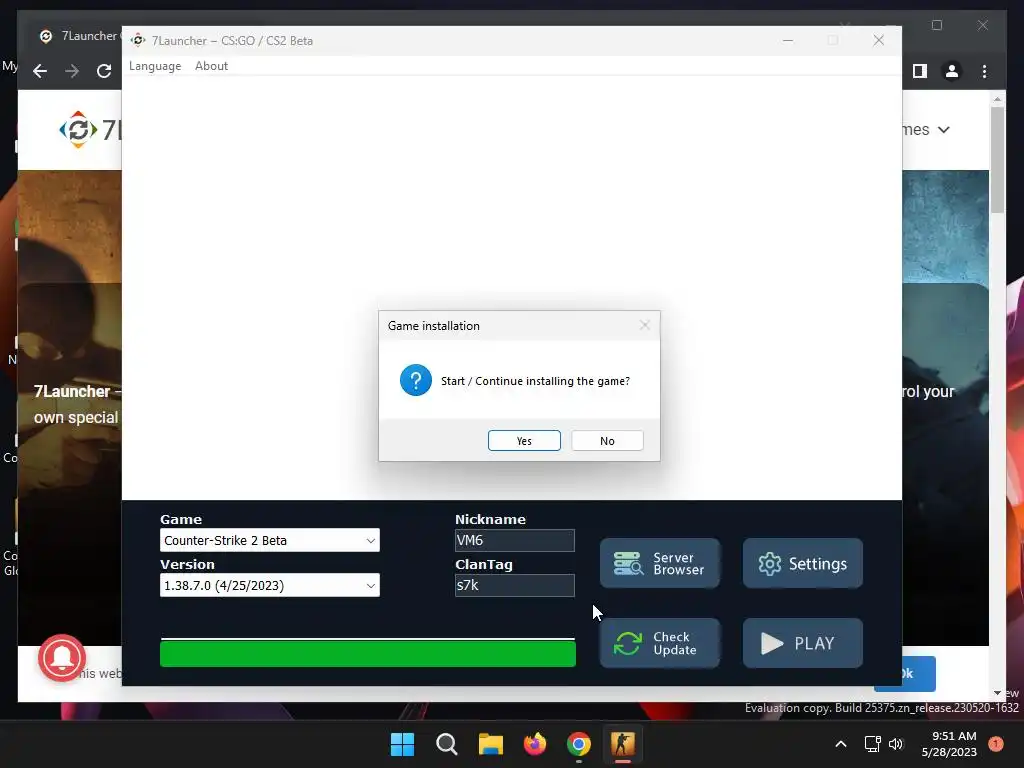Minimize the 7Launcher window
Screen dimensions: 1024x768
788,40
